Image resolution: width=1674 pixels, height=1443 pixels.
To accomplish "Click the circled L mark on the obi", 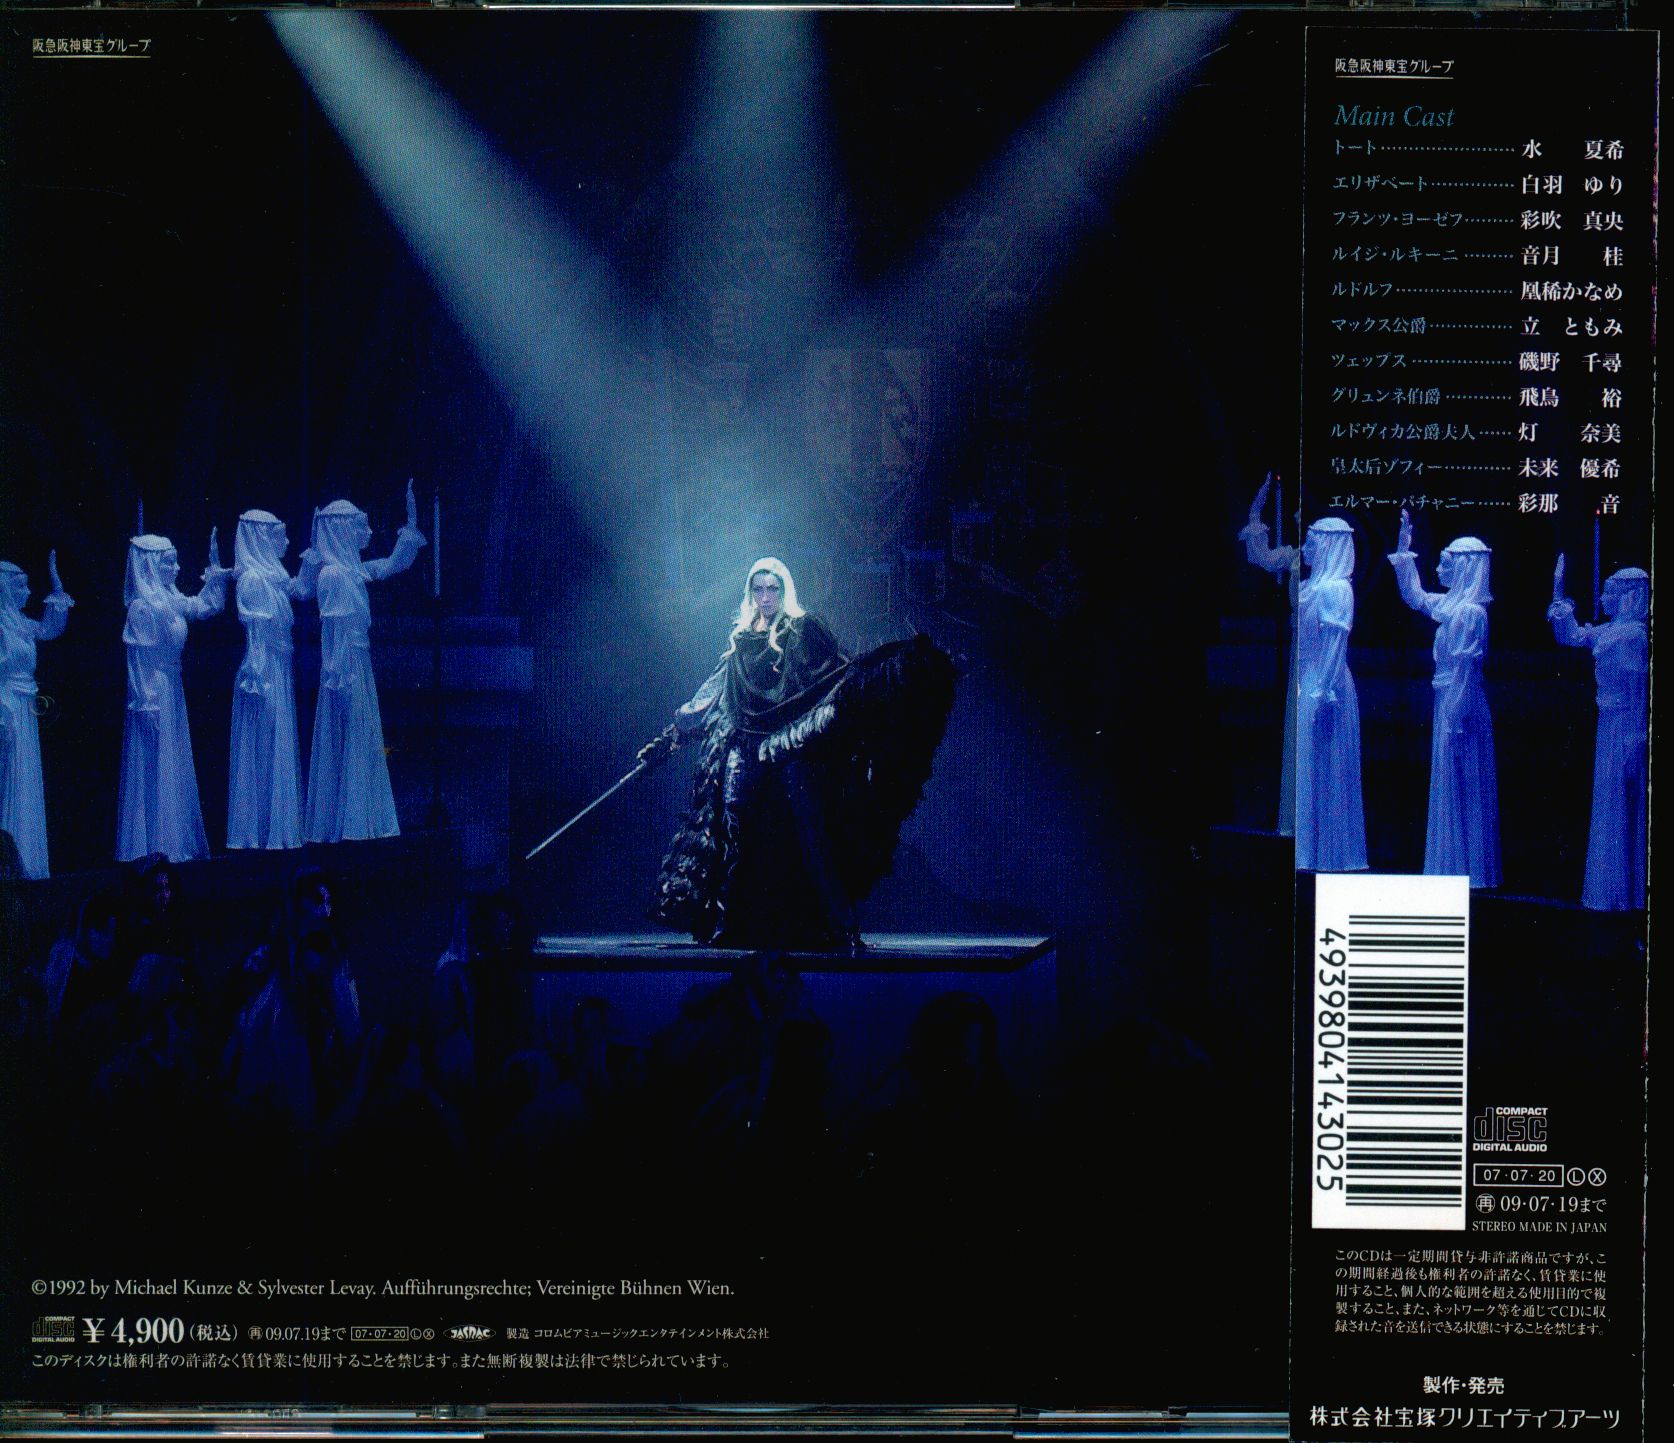I will [1577, 1177].
